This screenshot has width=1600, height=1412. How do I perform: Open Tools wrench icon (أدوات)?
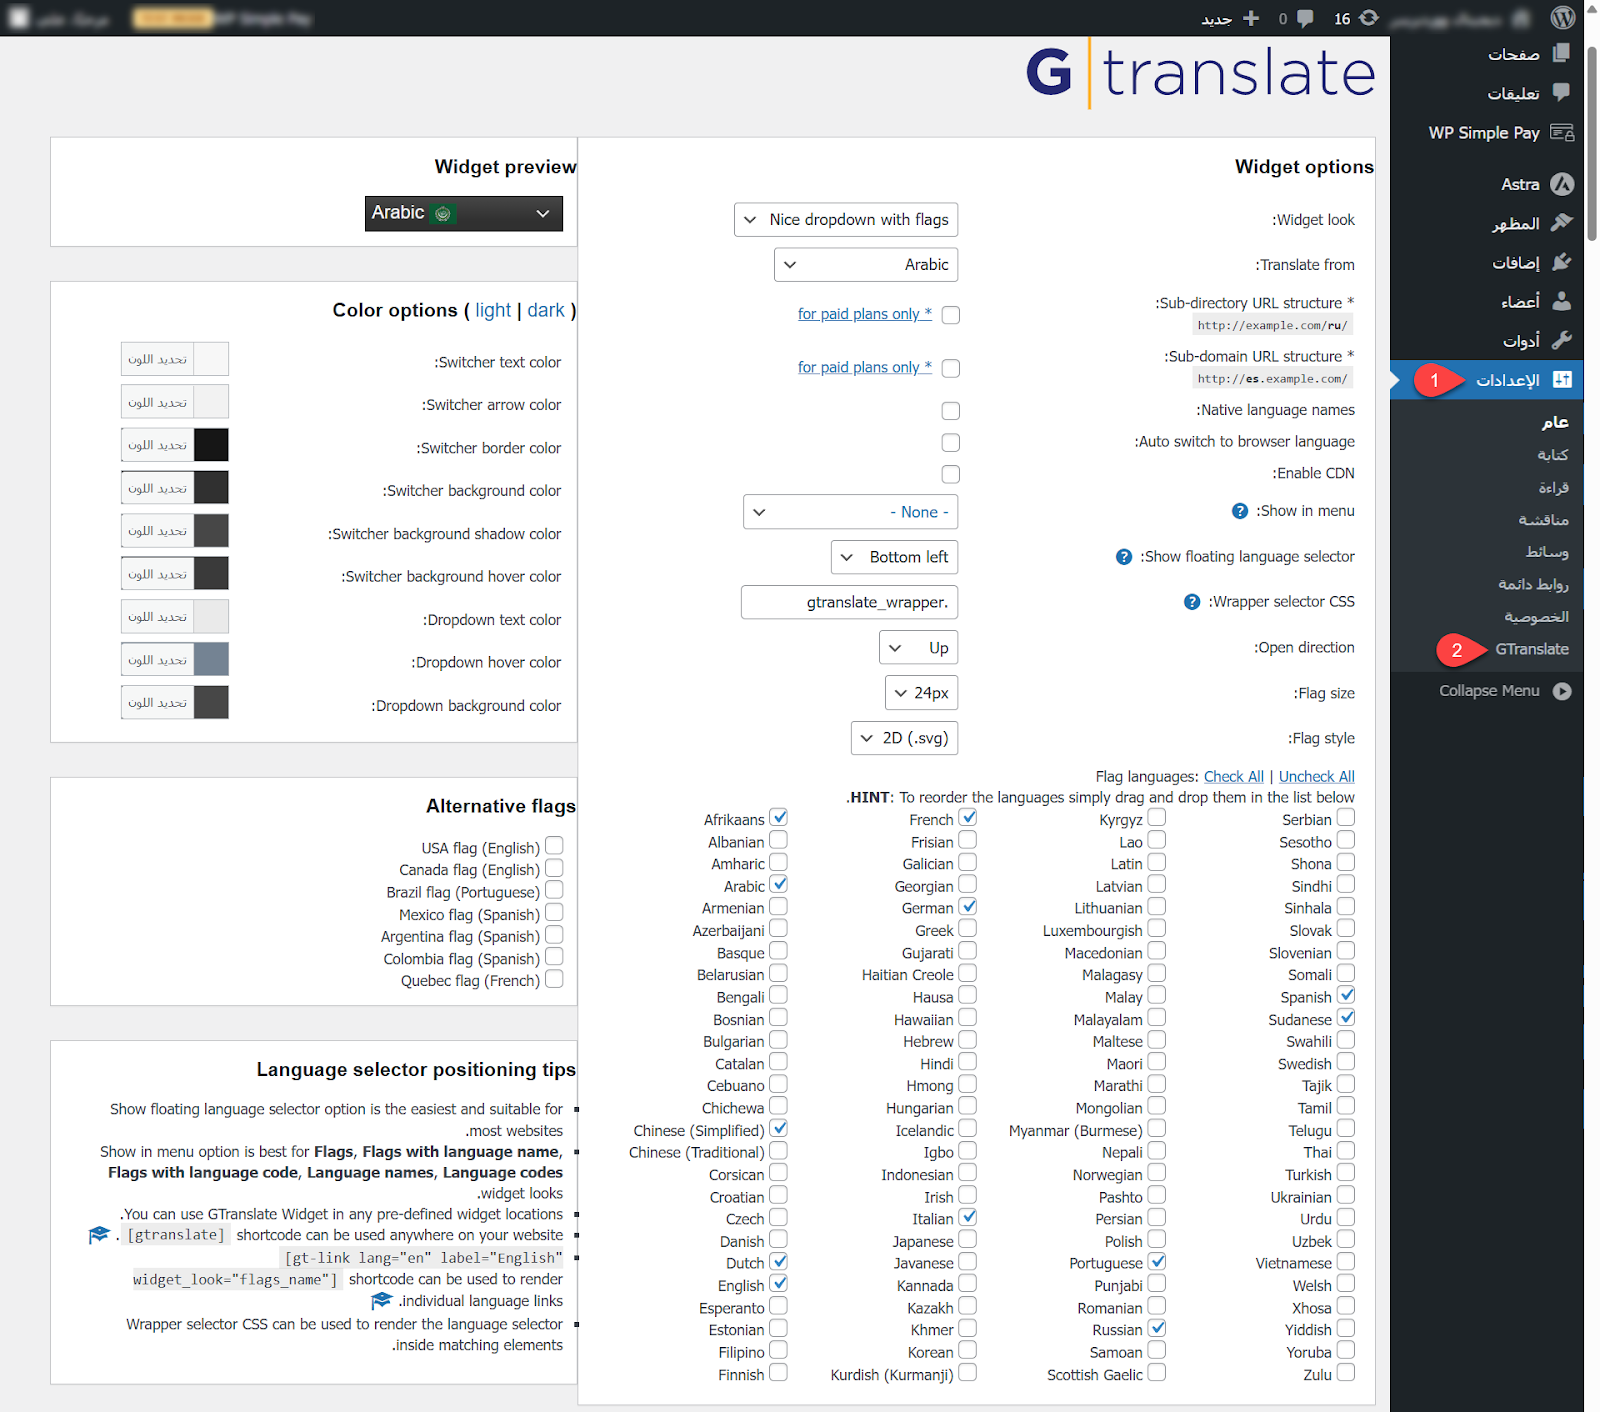tap(1562, 340)
